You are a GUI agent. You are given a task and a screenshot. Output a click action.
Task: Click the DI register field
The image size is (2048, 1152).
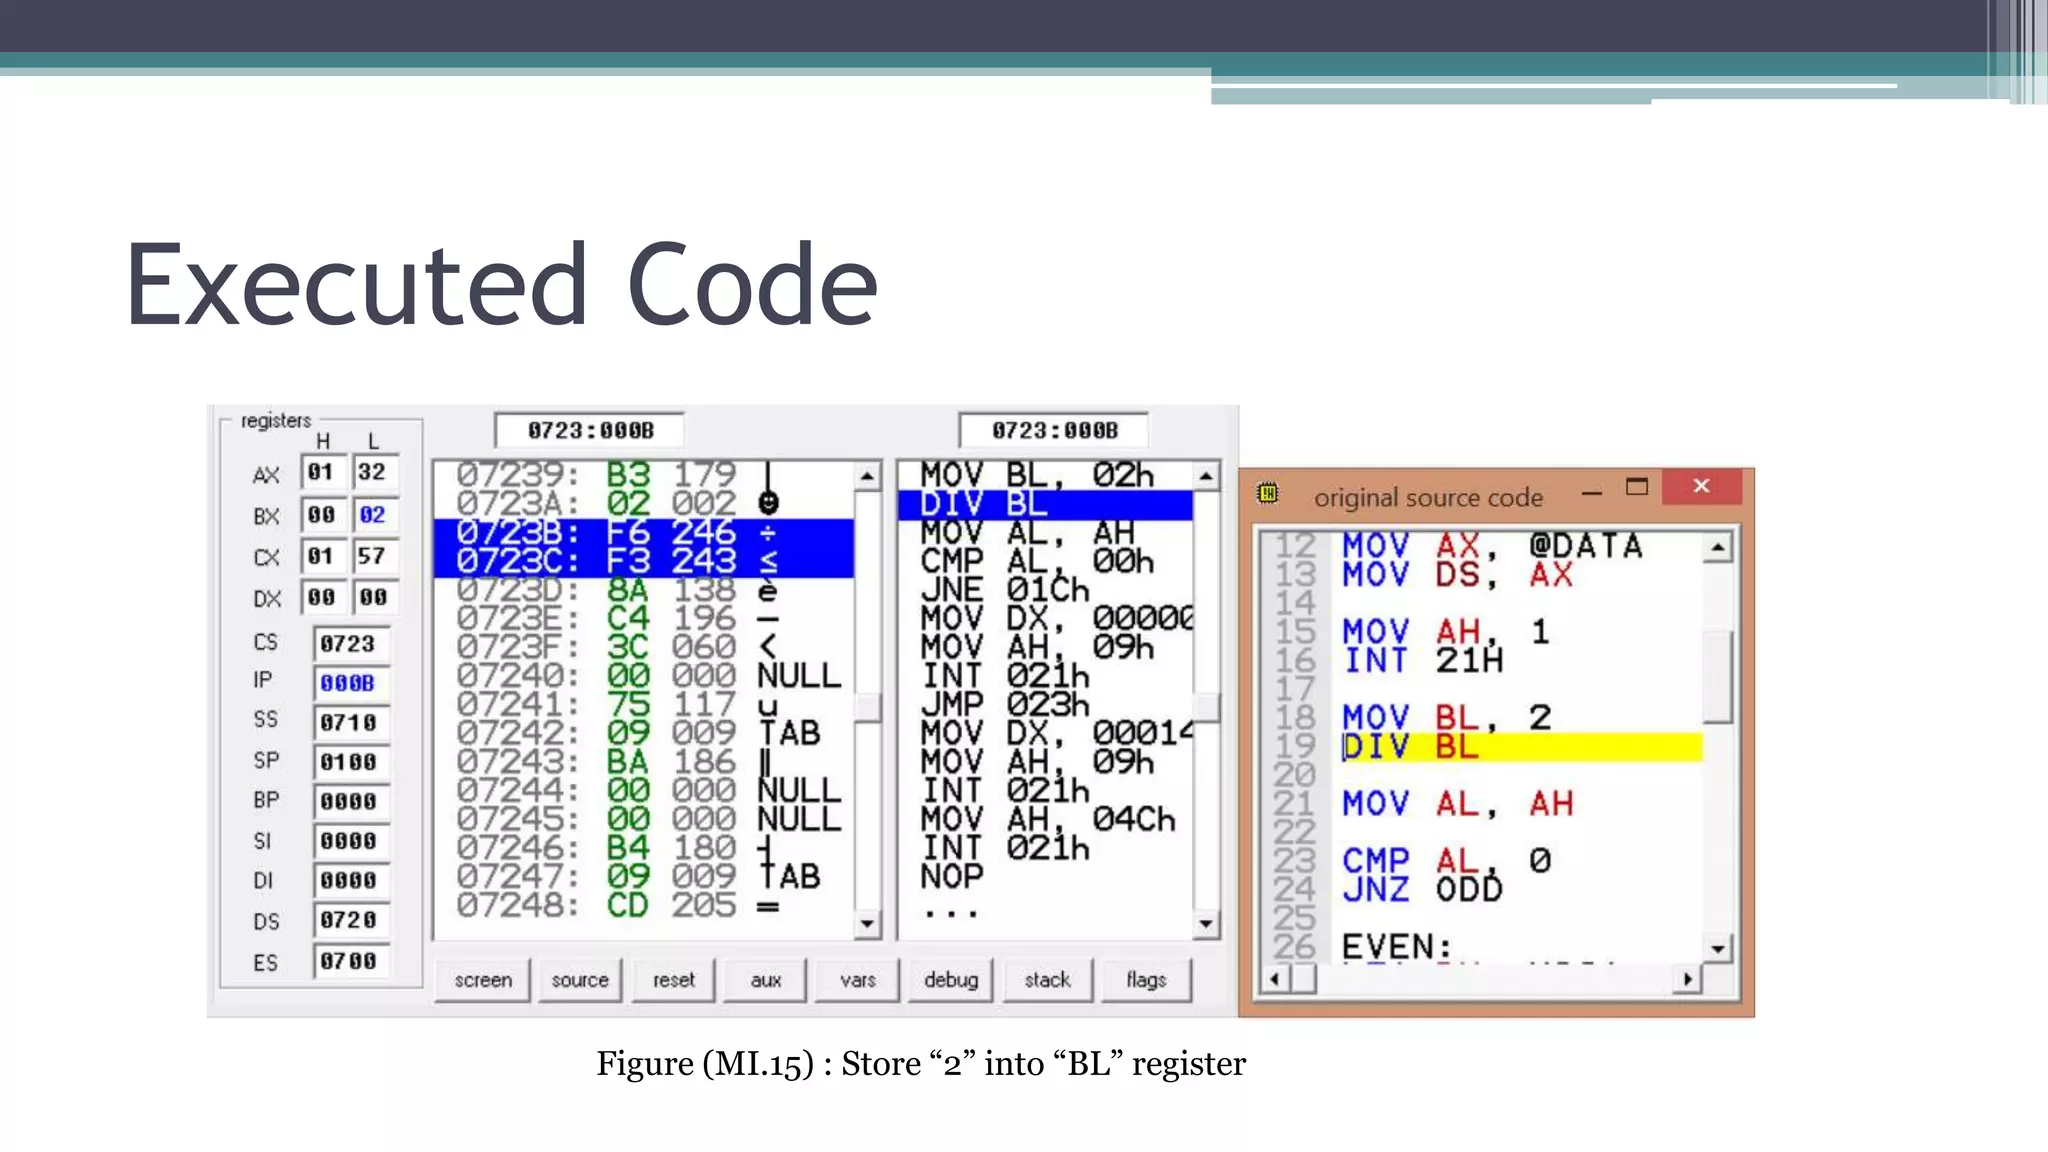(x=350, y=880)
